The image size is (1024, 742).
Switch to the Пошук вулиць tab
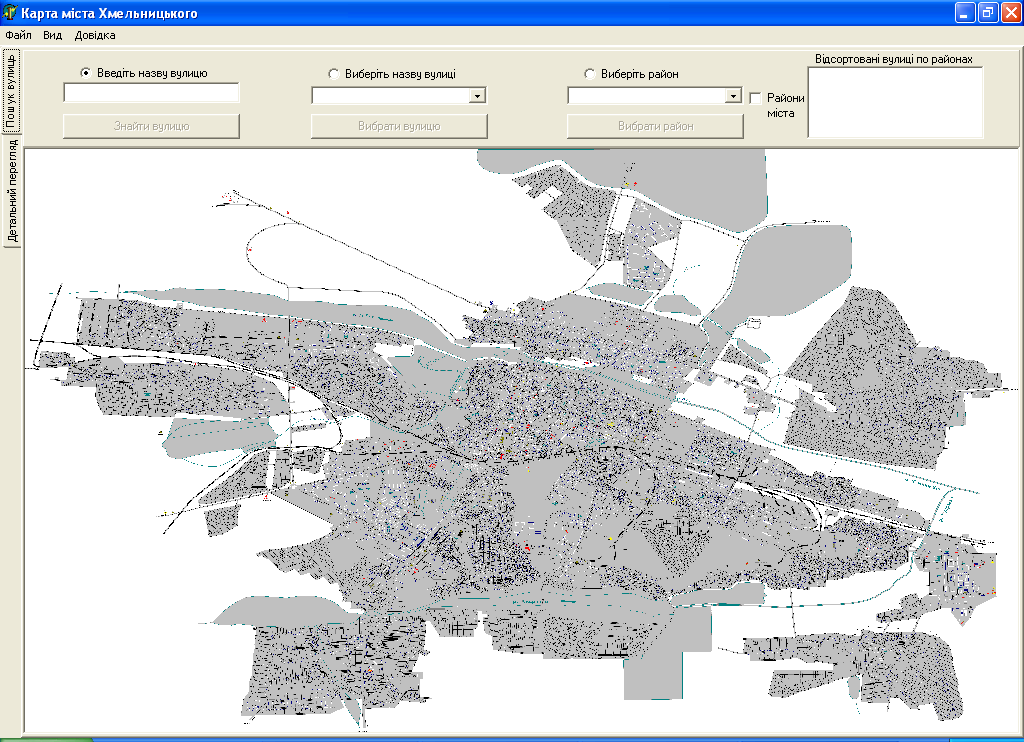tap(11, 91)
